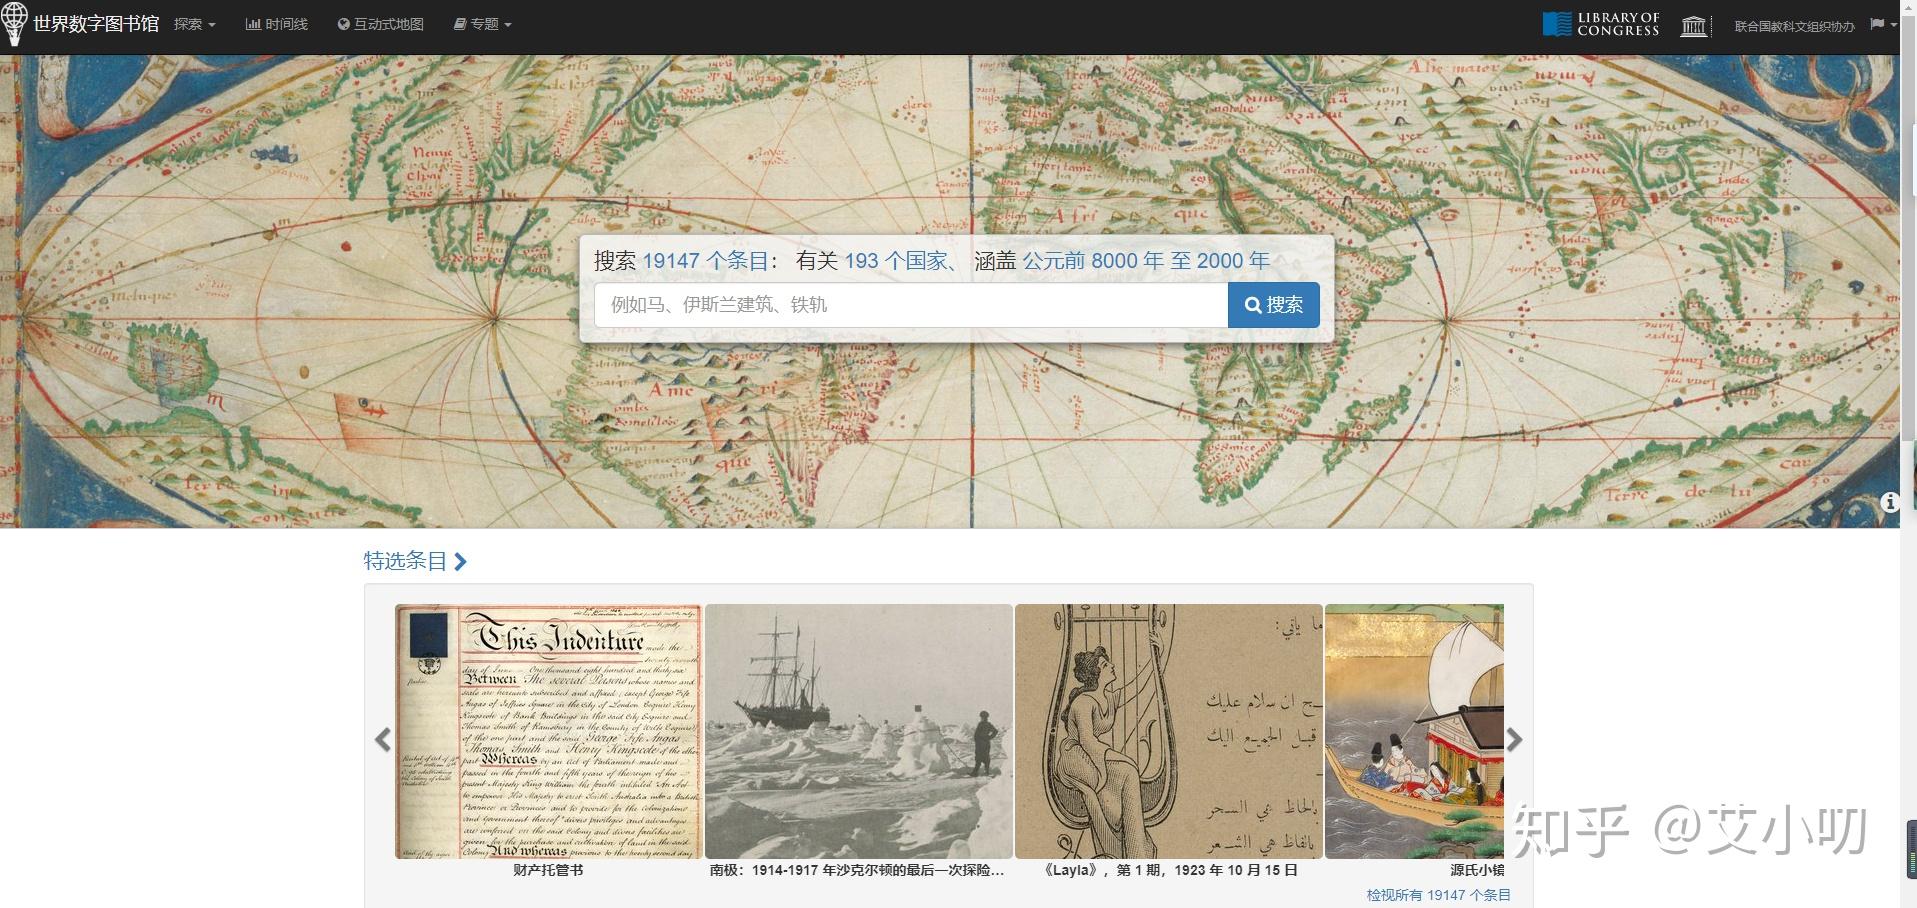Show next carousel items with right arrow
Image resolution: width=1917 pixels, height=908 pixels.
point(1514,740)
